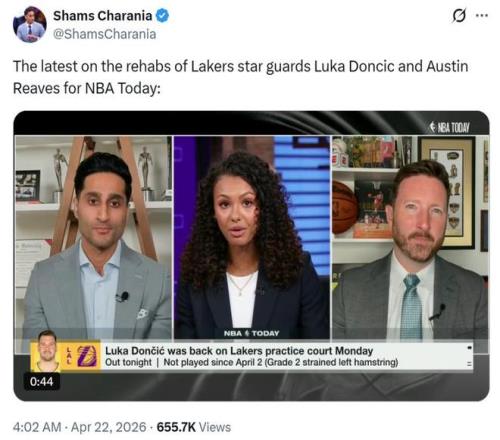Open the Grok slashed-circle icon
Screen dimensions: 500x440
(x=459, y=15)
